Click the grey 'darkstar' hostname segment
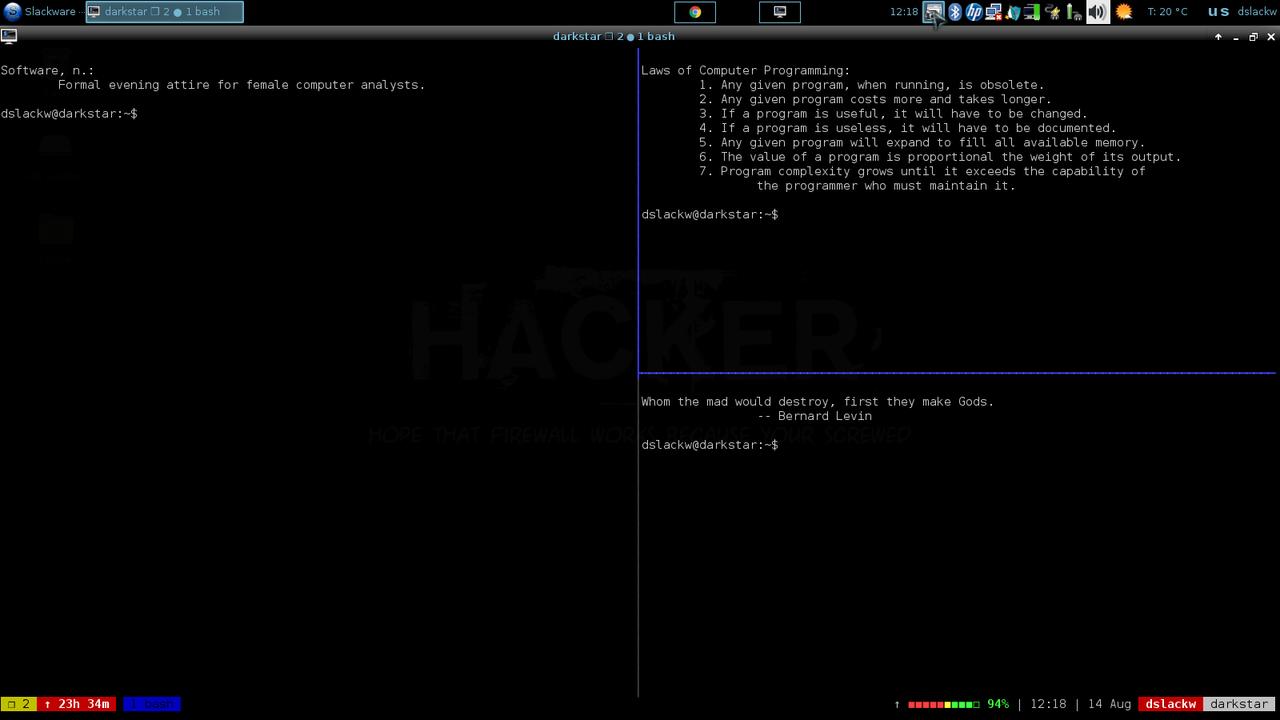1280x720 pixels. pyautogui.click(x=1239, y=704)
